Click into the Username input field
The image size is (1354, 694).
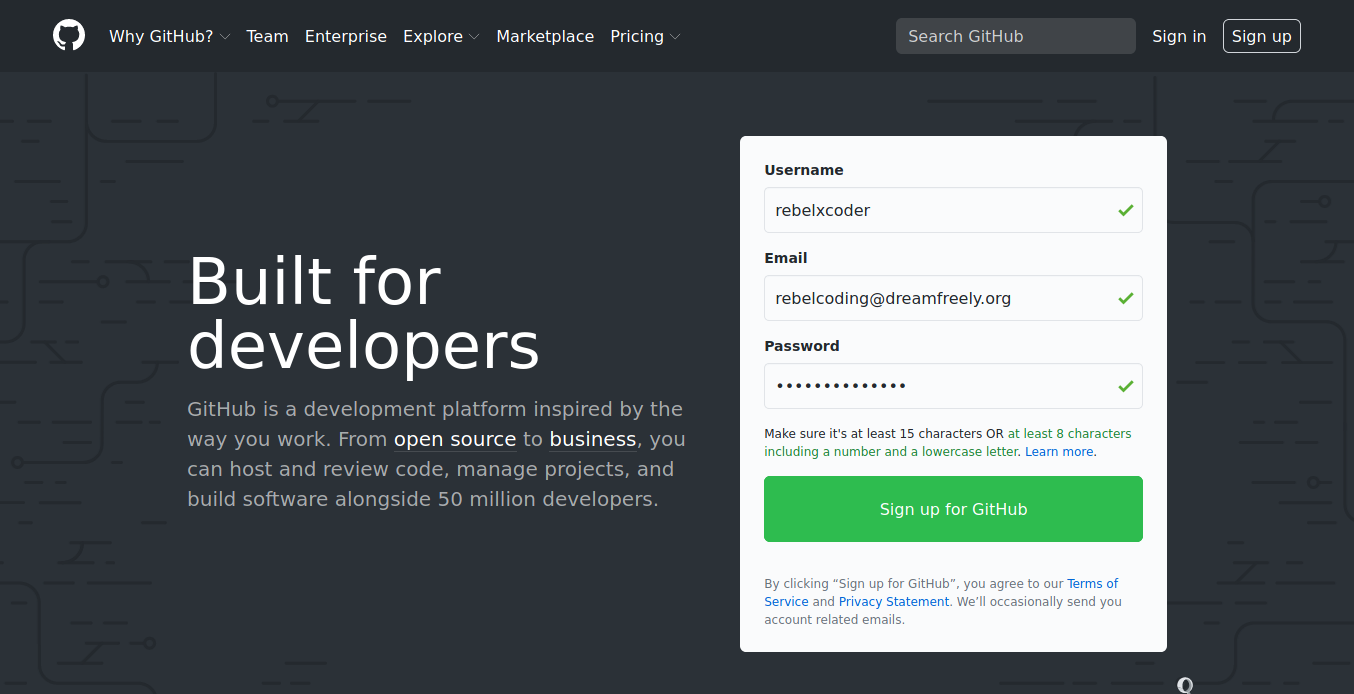[x=940, y=211]
